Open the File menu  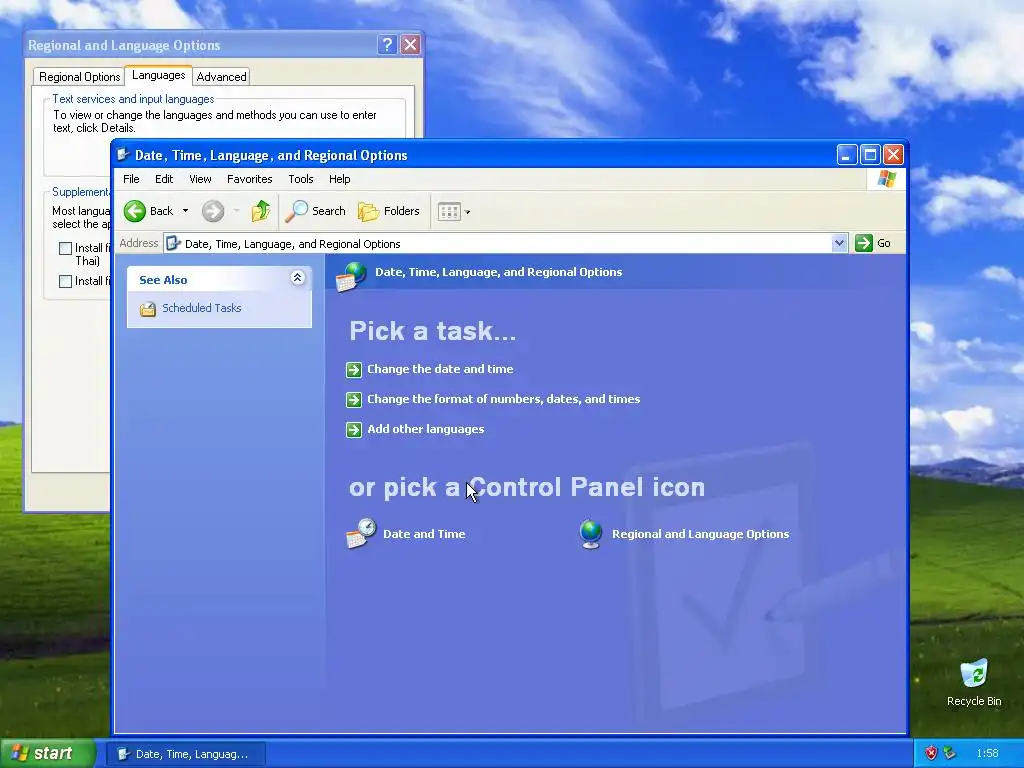pyautogui.click(x=131, y=179)
